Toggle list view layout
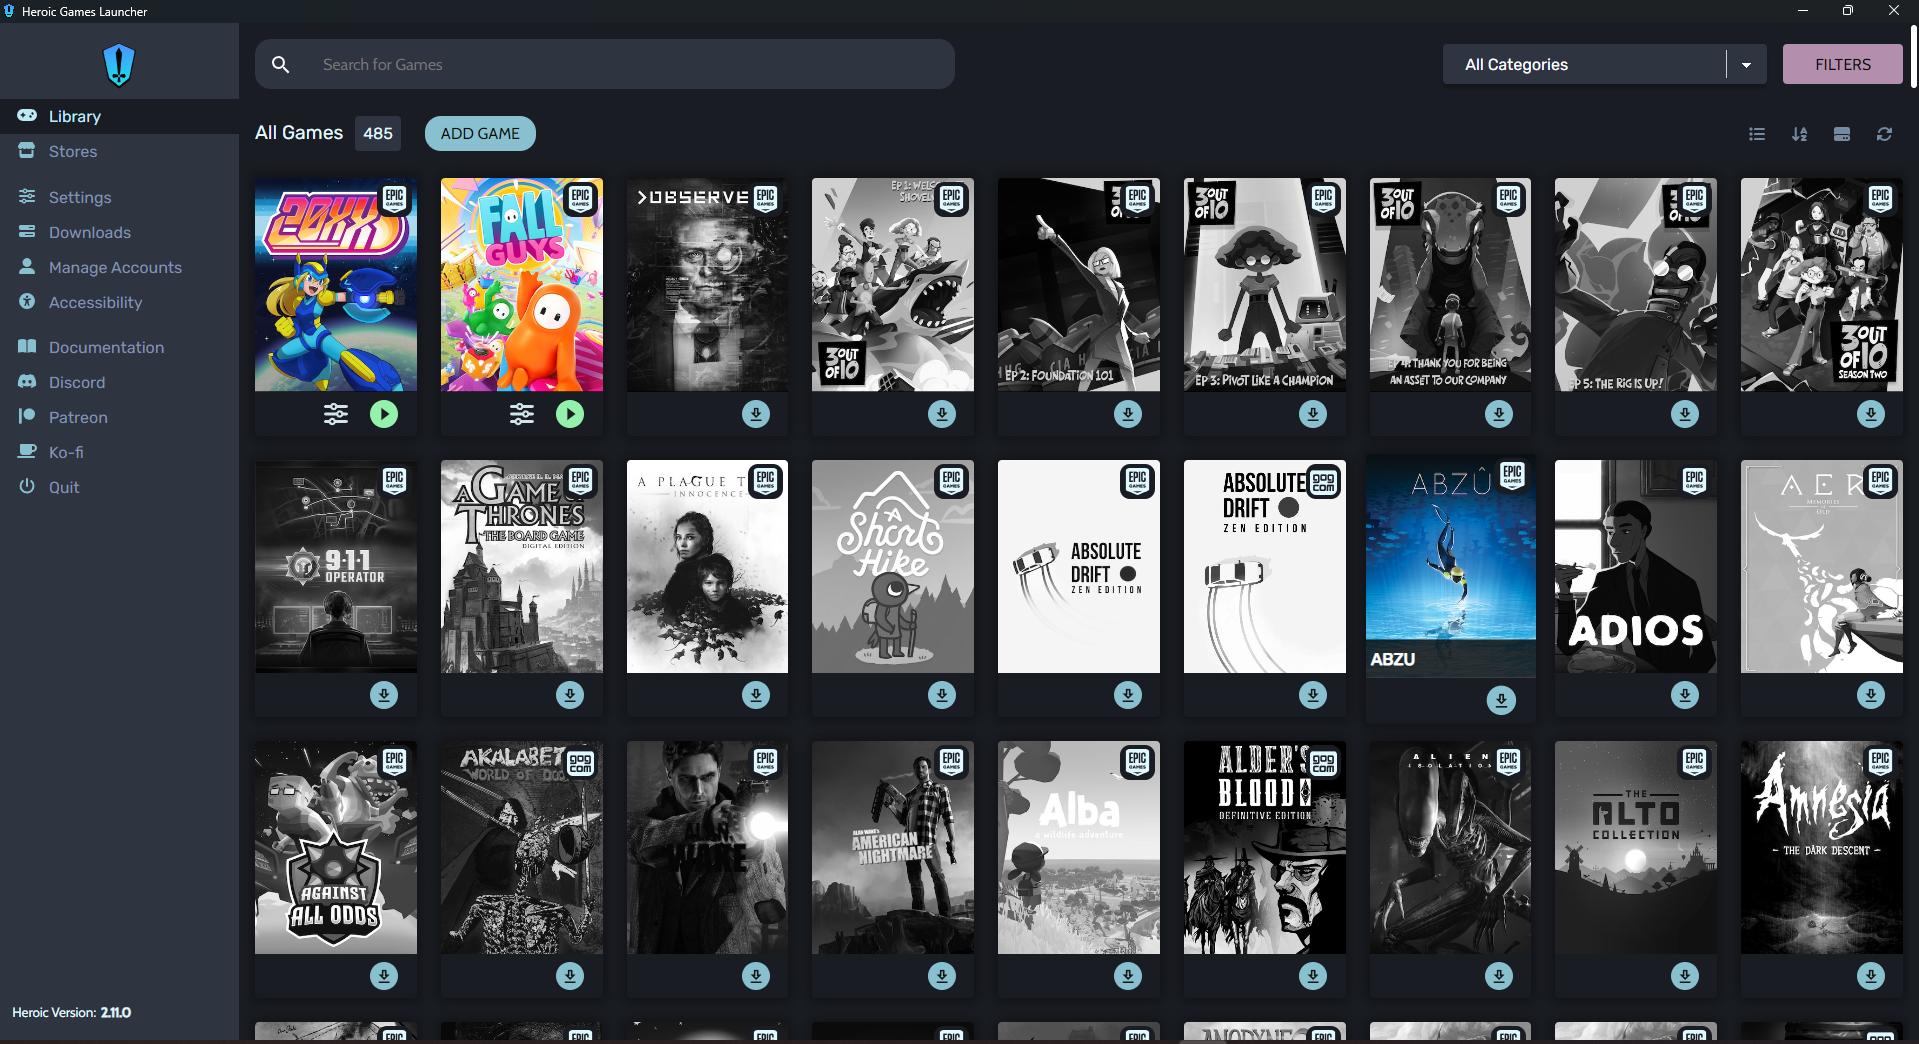The height and width of the screenshot is (1044, 1919). (1757, 134)
